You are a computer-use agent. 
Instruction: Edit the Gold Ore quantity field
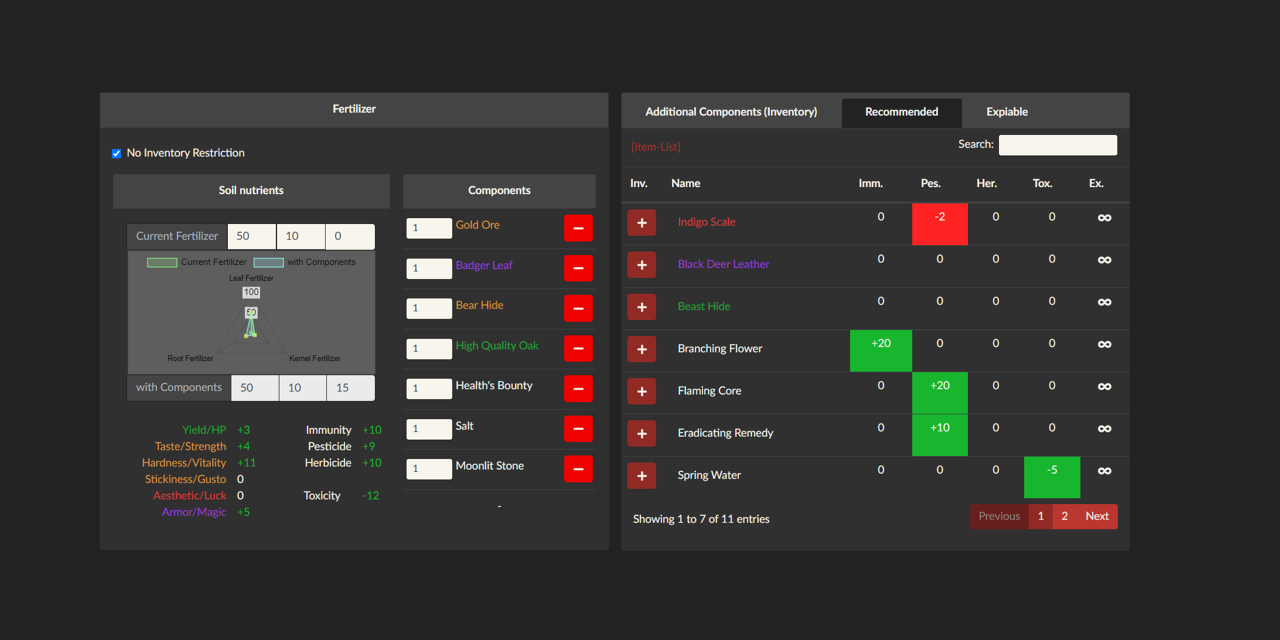(429, 228)
